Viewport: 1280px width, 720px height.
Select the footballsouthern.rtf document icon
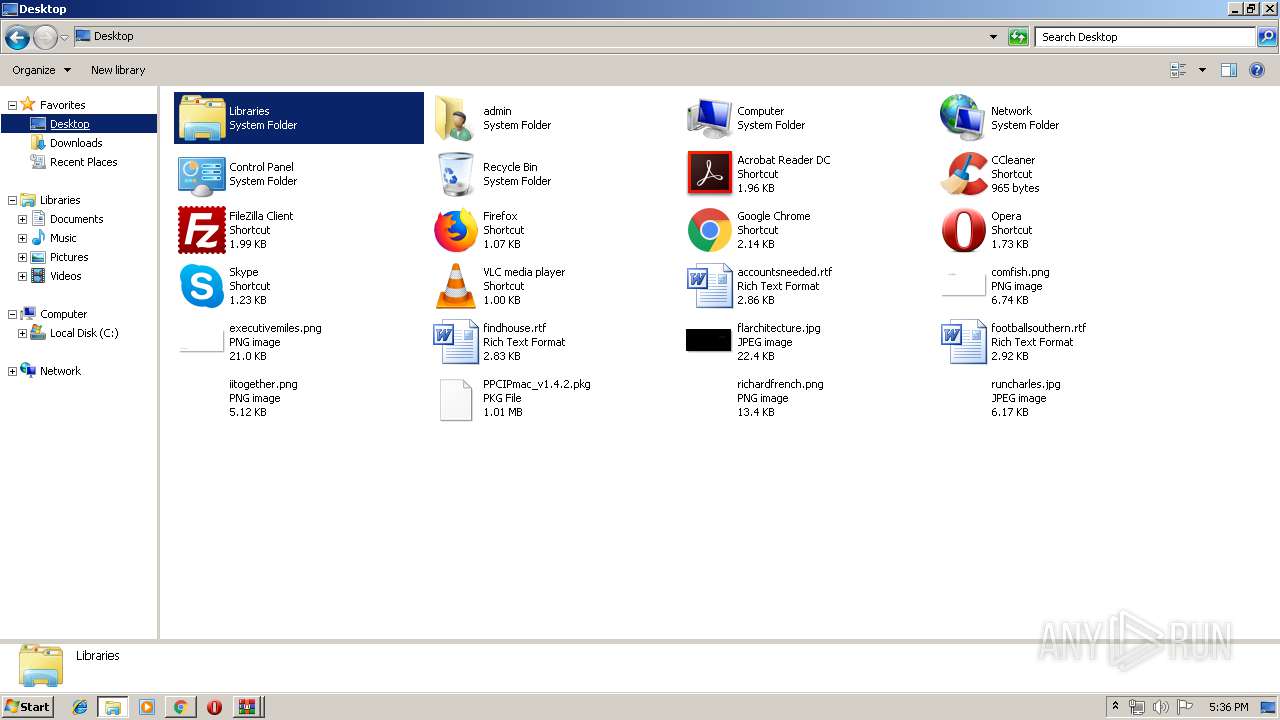point(963,342)
